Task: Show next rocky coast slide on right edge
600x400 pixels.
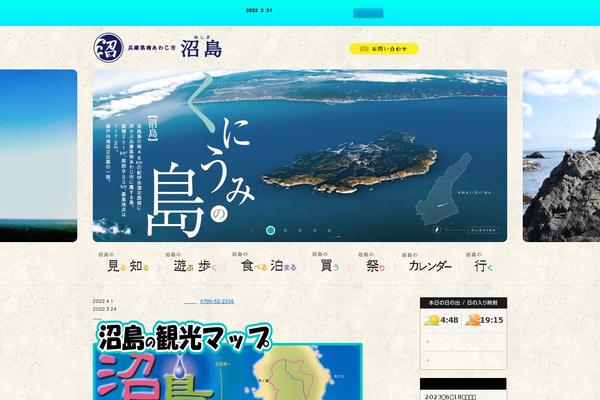Action: pos(561,156)
